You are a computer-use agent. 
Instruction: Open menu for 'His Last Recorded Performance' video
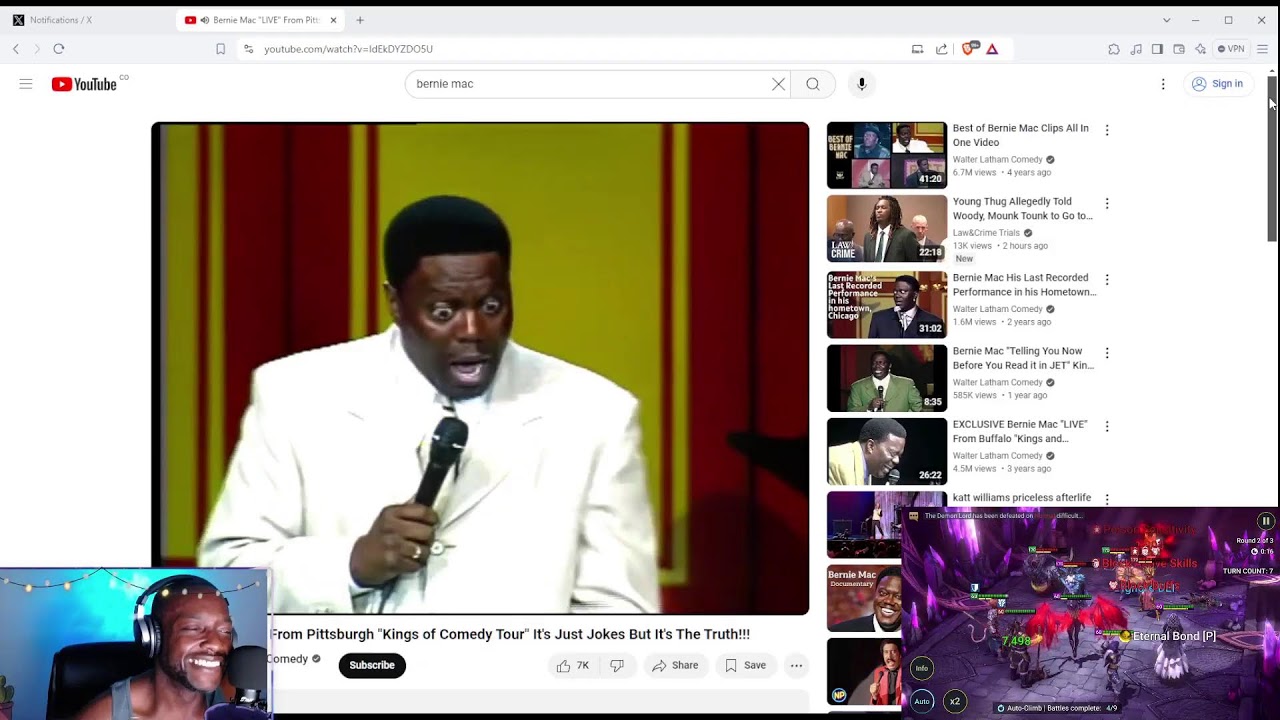pyautogui.click(x=1107, y=279)
